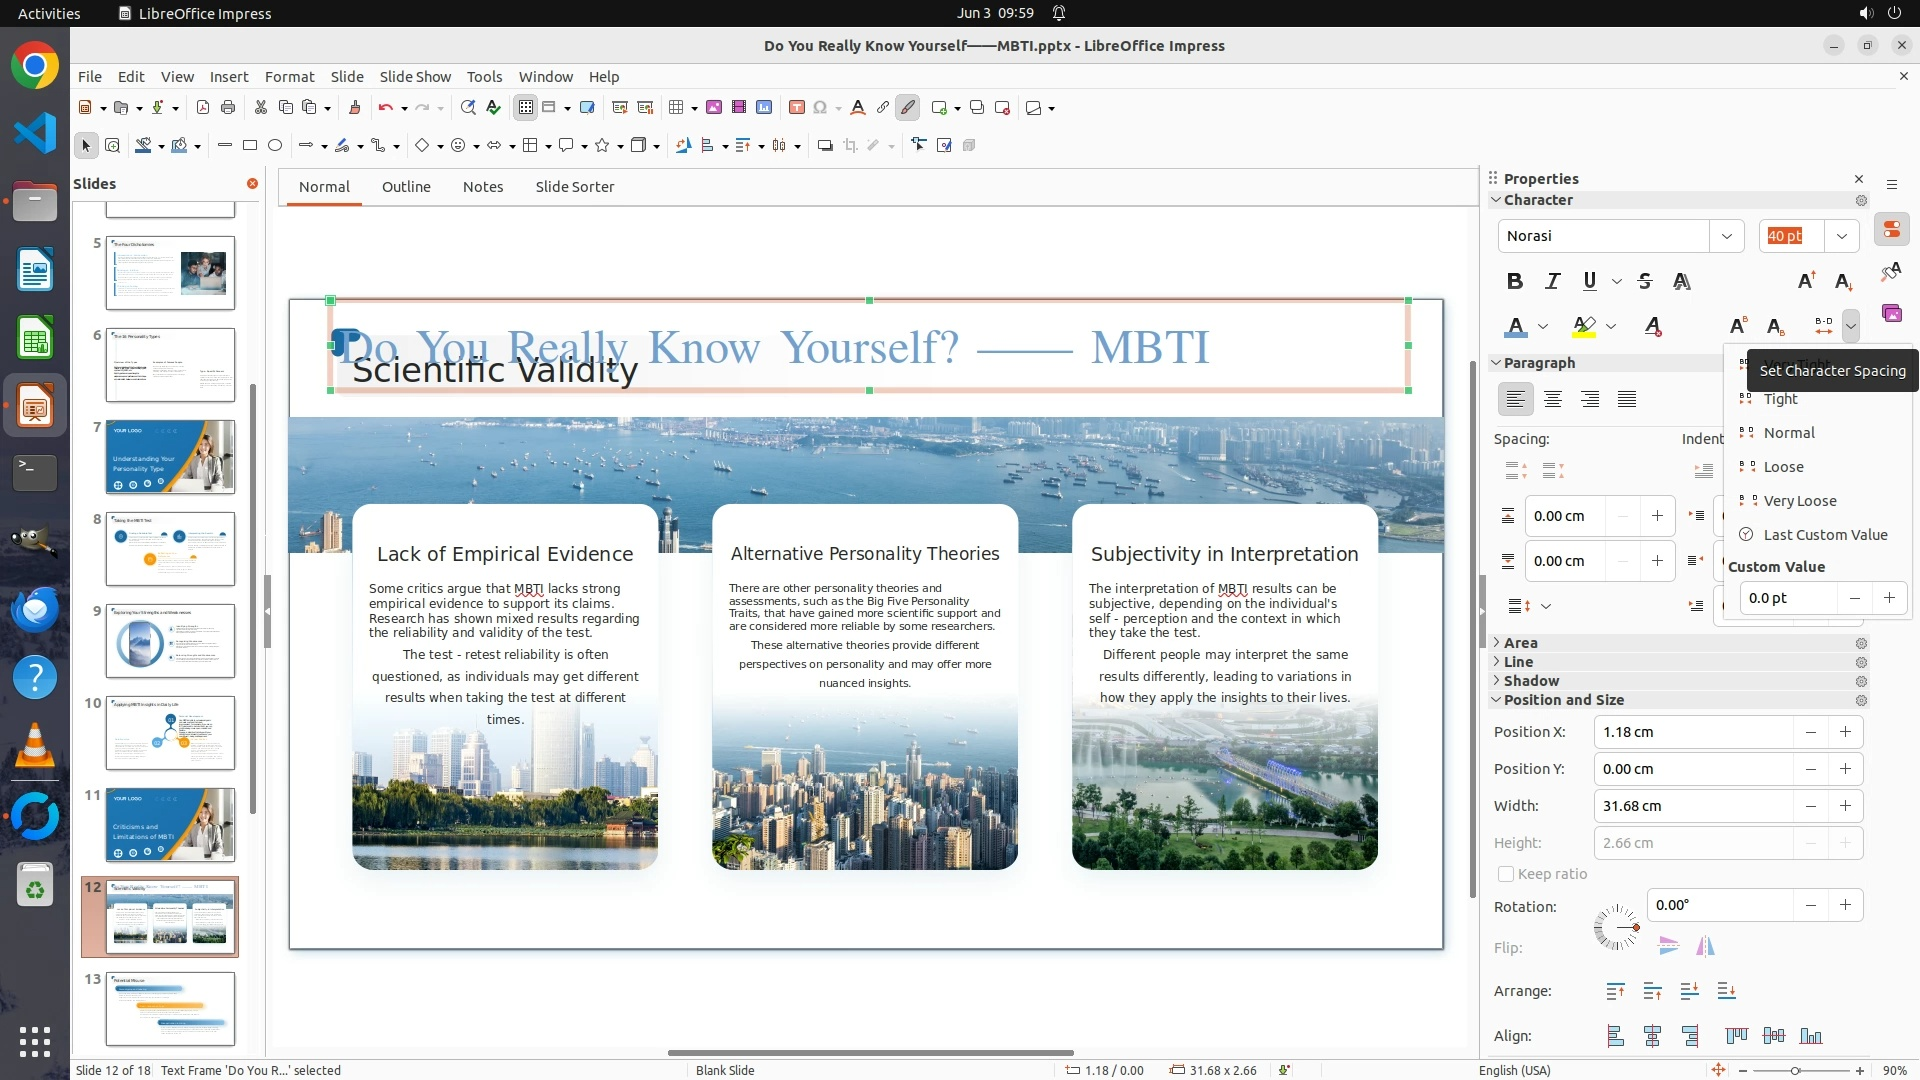Center align paragraph text
This screenshot has height=1080, width=1920.
1553,400
